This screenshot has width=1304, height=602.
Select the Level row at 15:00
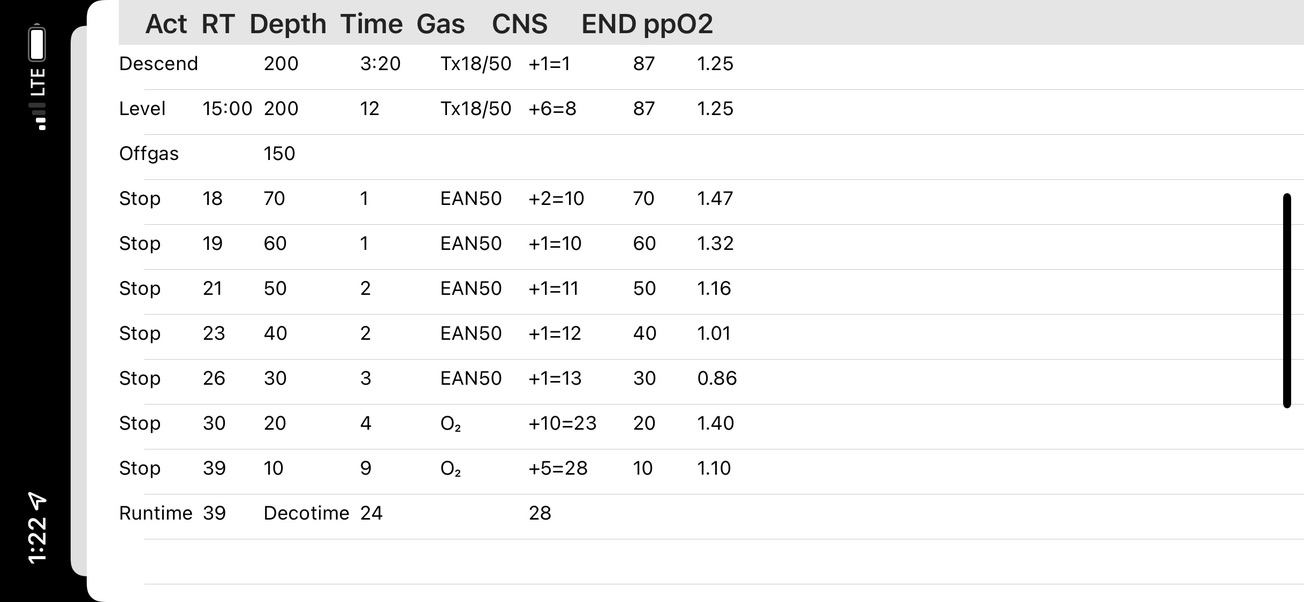[x=711, y=109]
